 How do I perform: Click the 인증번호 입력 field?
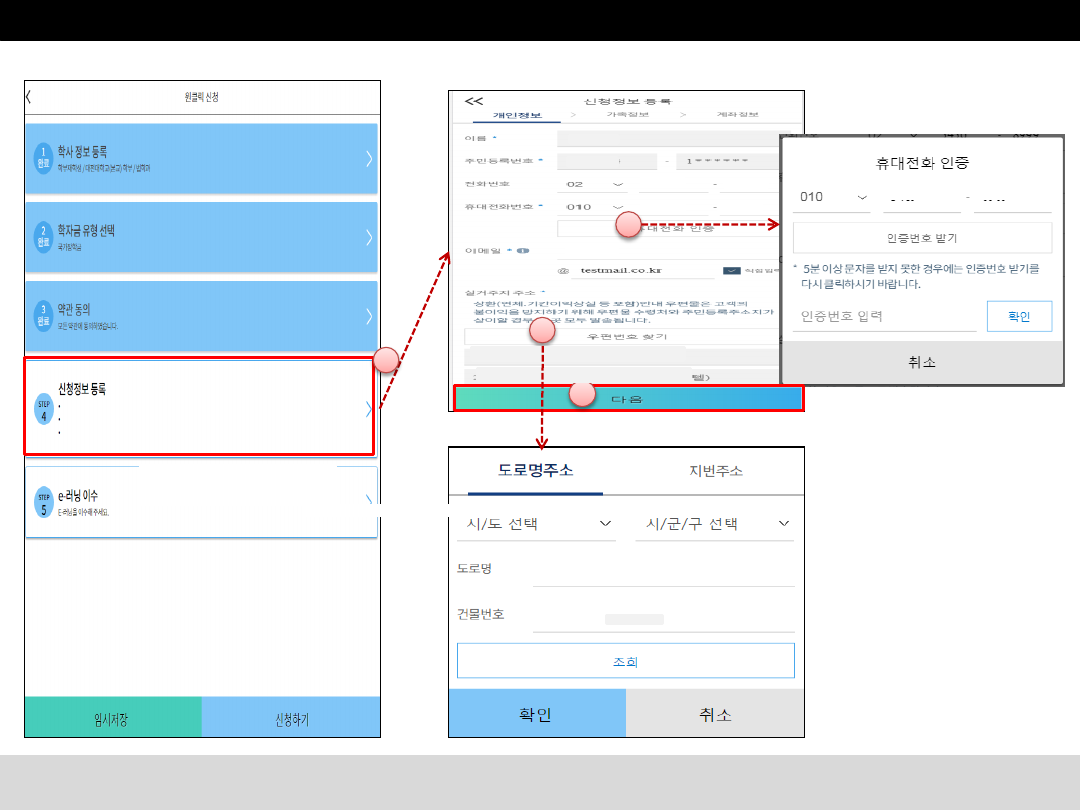[x=884, y=317]
